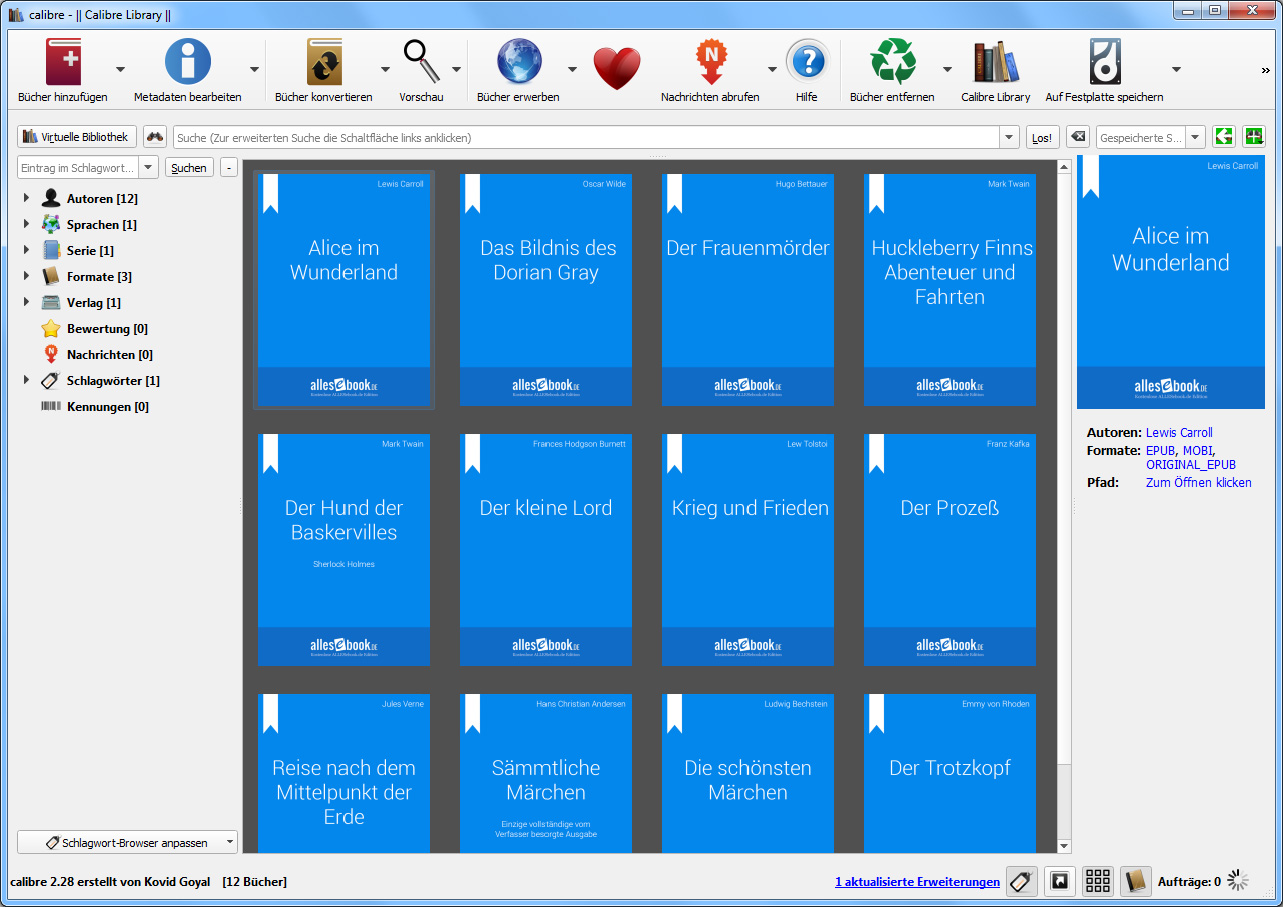Screen dimensions: 1283x907
Task: Click the spinning jobs indicator icon
Action: pyautogui.click(x=1238, y=881)
